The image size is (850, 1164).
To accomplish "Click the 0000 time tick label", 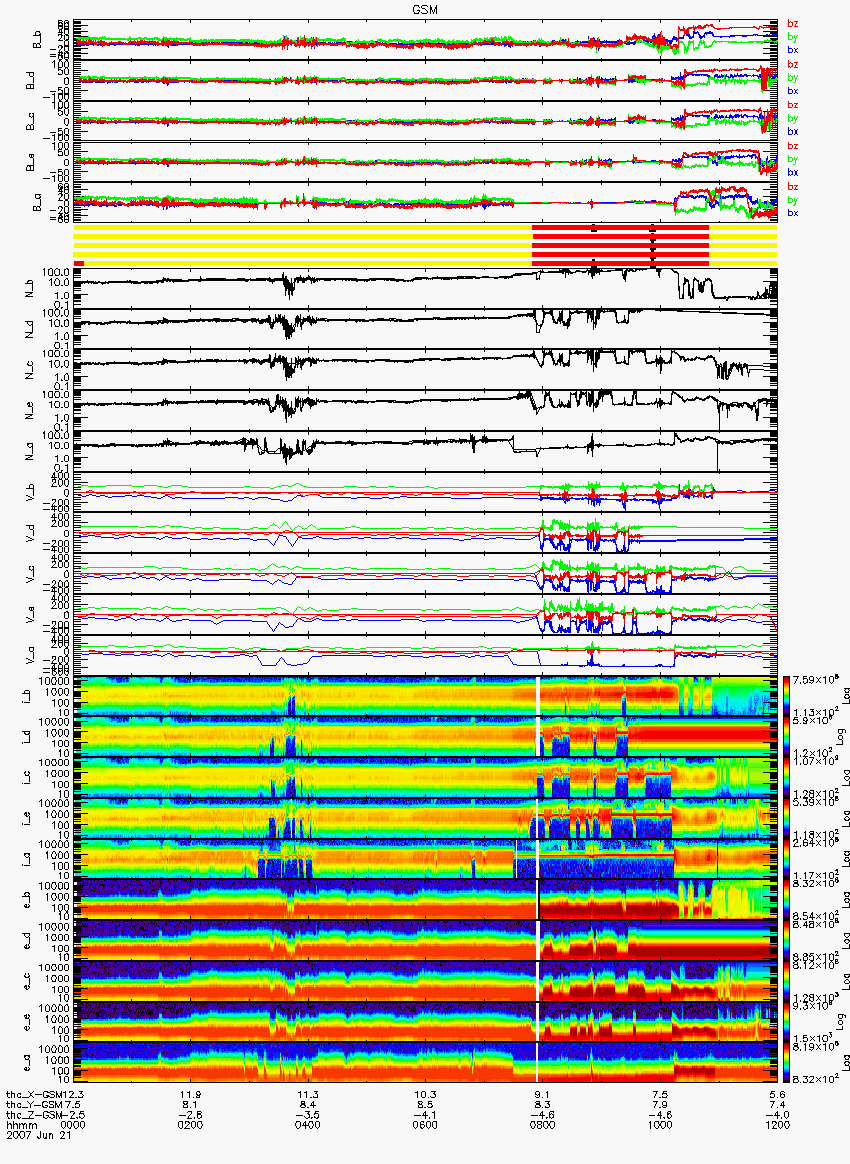I will click(x=74, y=1125).
